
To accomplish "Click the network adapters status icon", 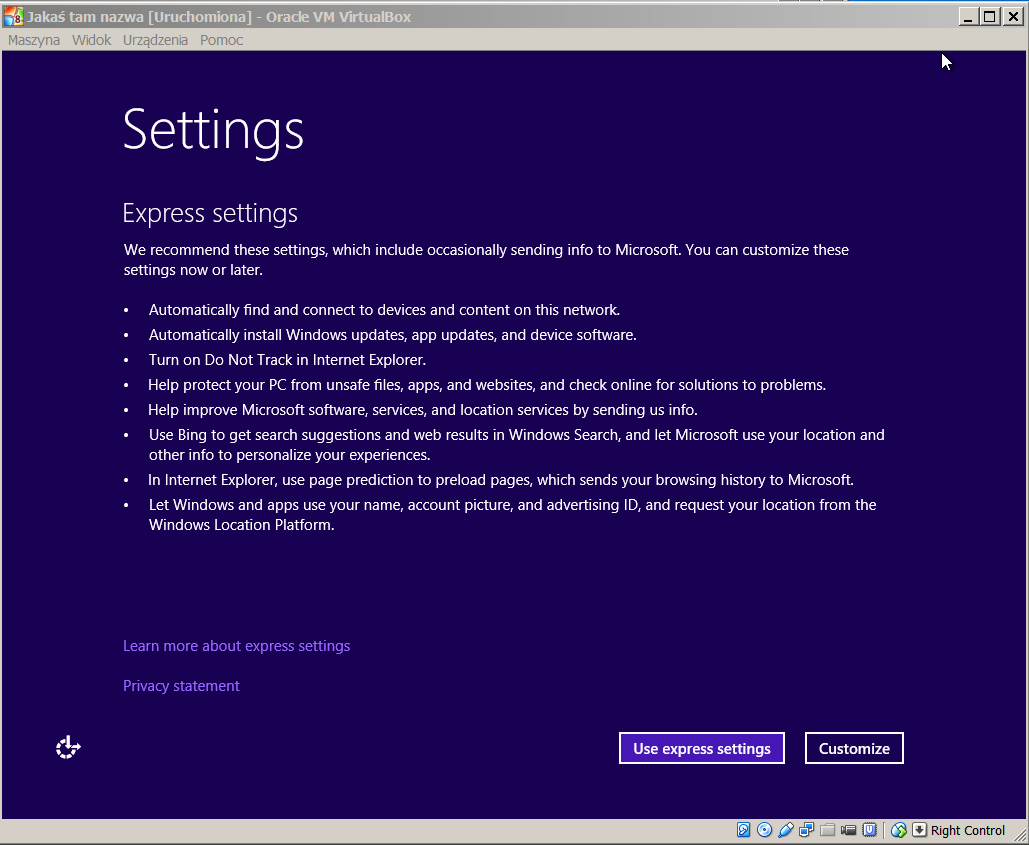I will tap(807, 830).
